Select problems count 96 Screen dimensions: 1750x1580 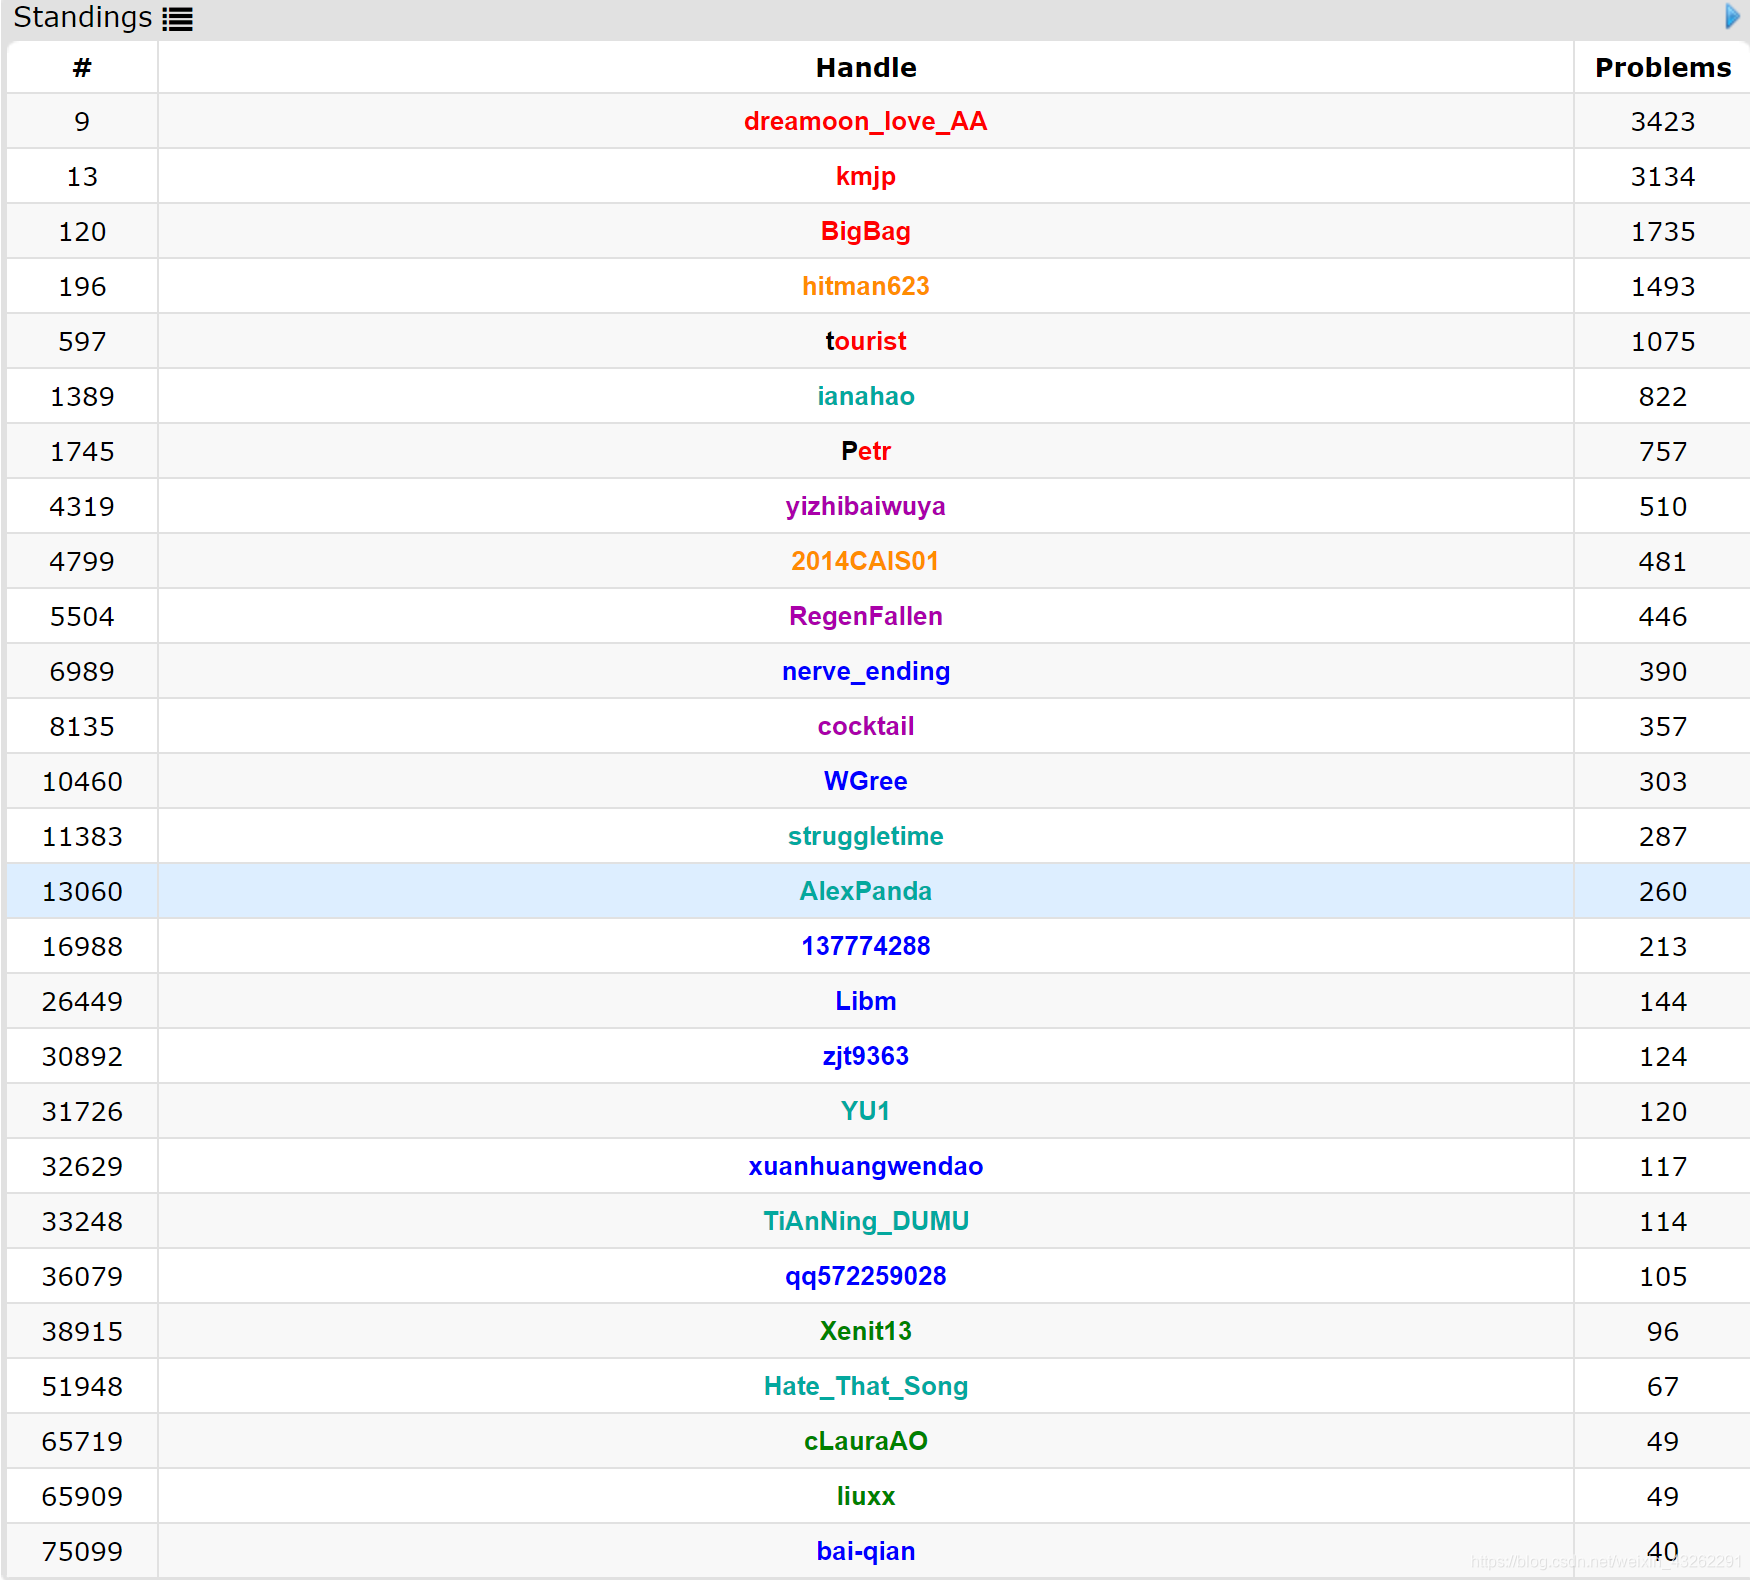pos(1662,1332)
